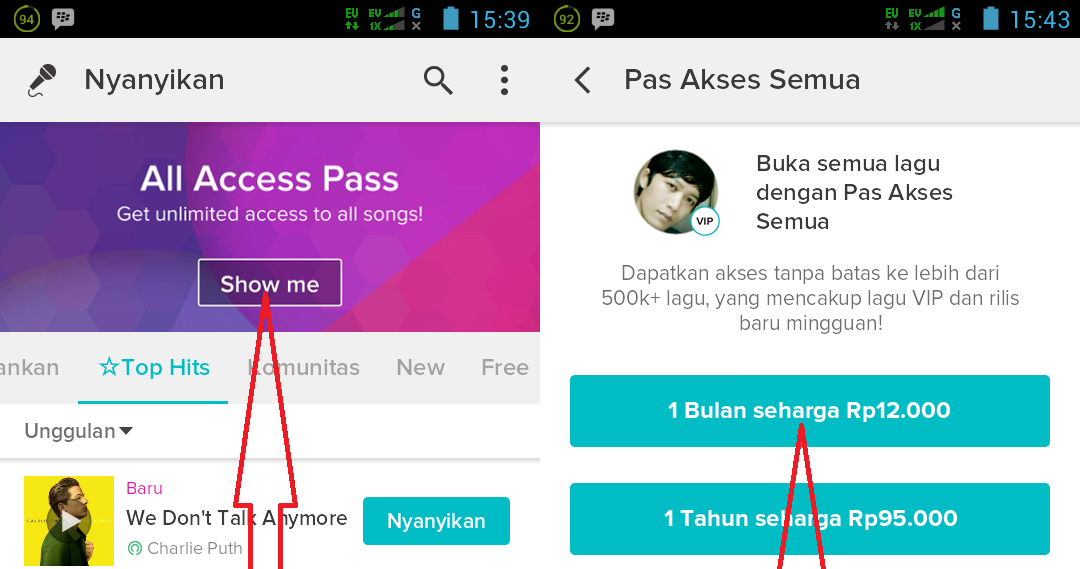Choose 1 Bulan seharga Rp12.000 plan
1084x569 pixels.
point(810,411)
